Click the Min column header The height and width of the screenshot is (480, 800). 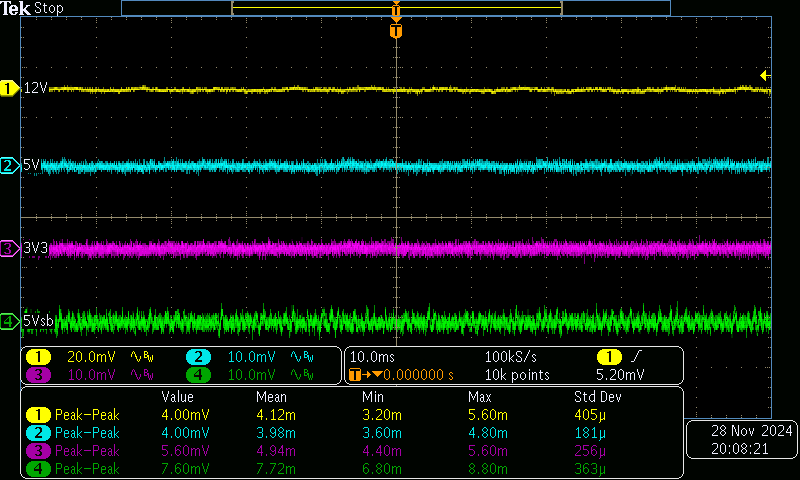tap(372, 397)
